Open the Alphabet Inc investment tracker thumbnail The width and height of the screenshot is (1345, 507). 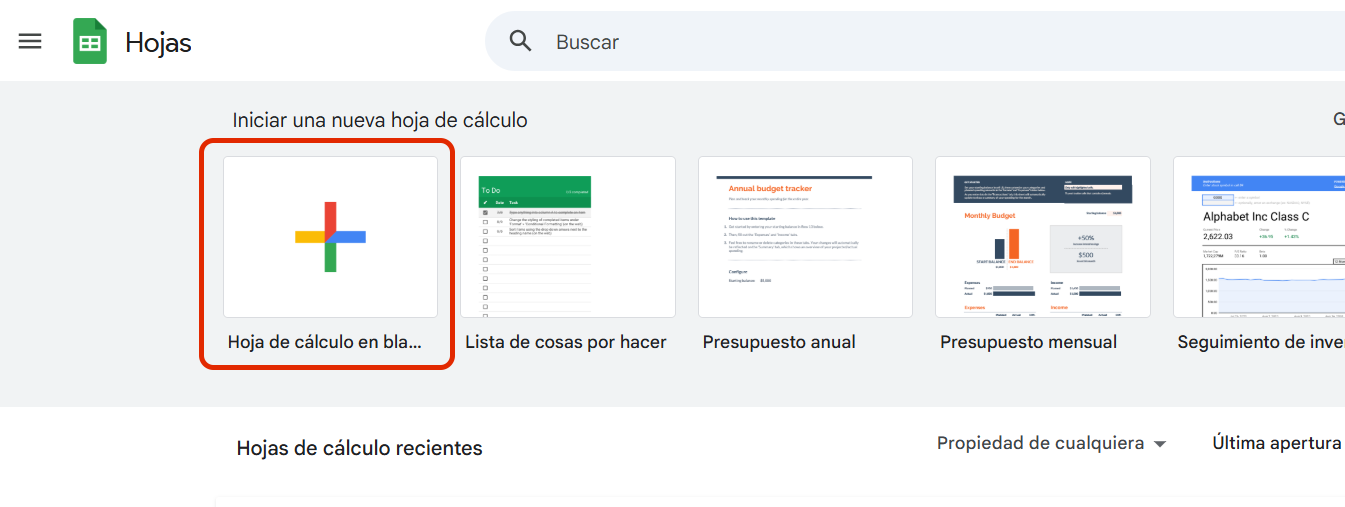[x=1259, y=237]
